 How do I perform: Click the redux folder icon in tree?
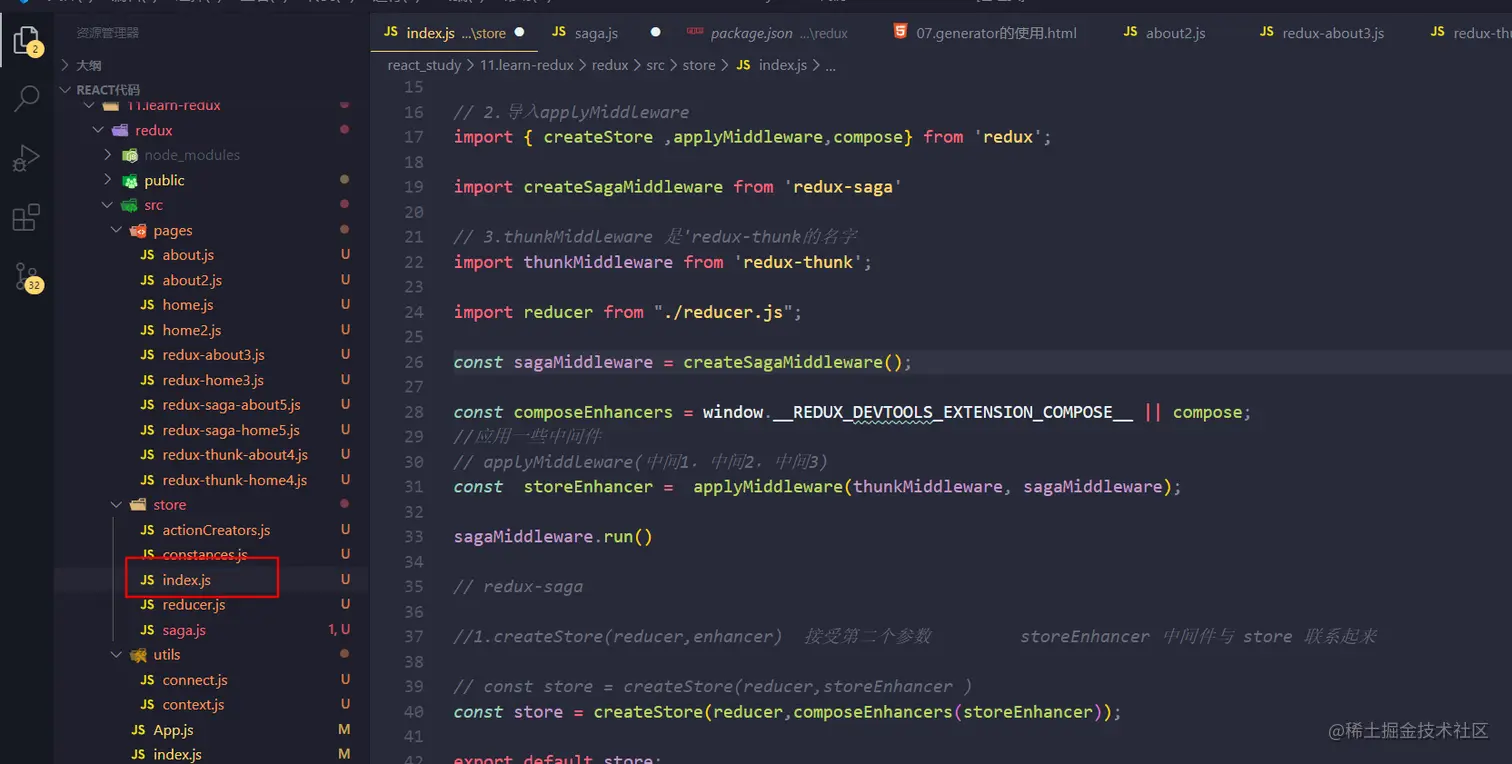[x=120, y=130]
